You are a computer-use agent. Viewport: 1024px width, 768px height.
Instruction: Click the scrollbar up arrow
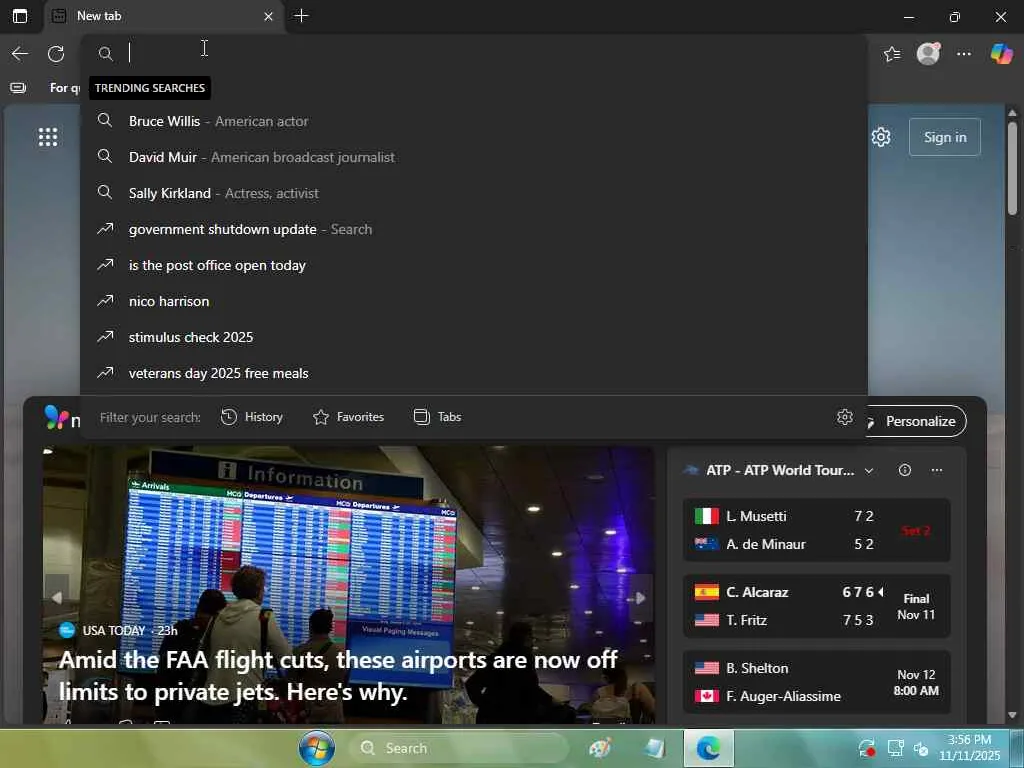coord(1012,113)
